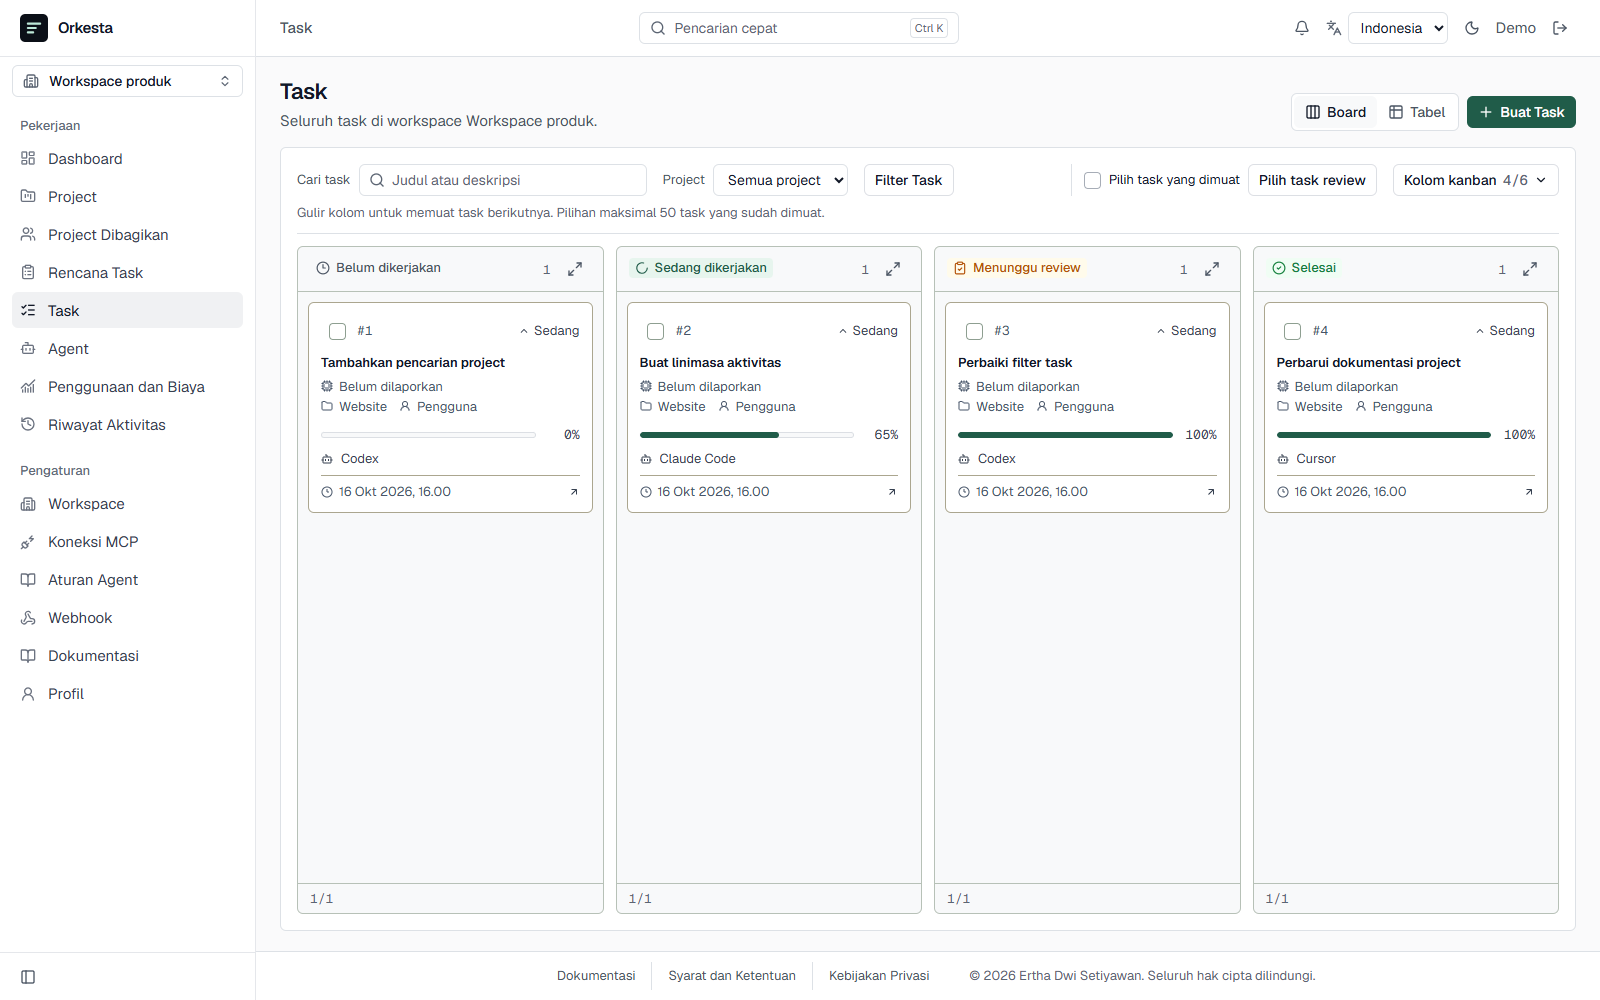Screen dimensions: 1600x1000
Task: Open Penggunaan dan Biaya page
Action: click(127, 387)
